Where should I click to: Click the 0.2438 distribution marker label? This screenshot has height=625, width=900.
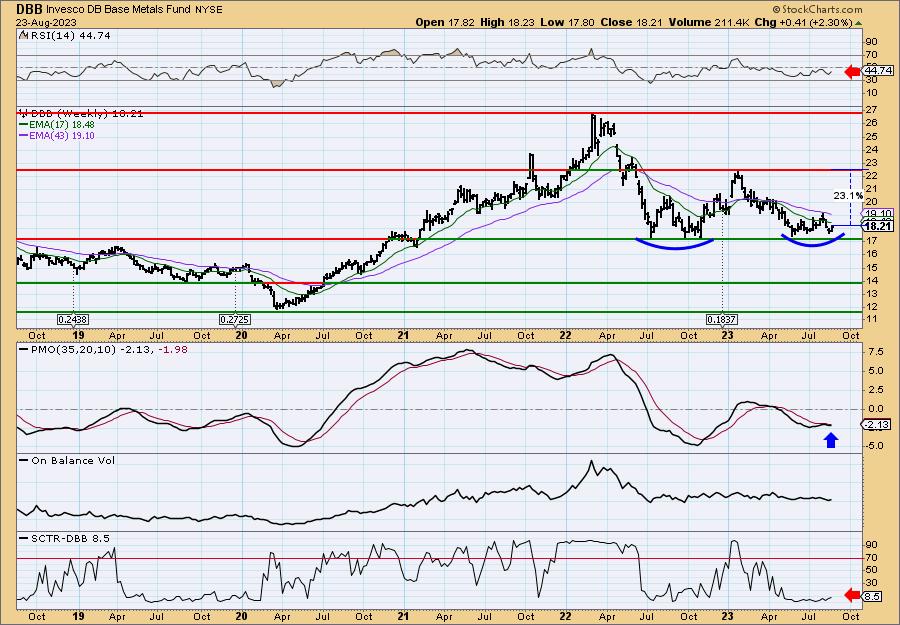72,319
